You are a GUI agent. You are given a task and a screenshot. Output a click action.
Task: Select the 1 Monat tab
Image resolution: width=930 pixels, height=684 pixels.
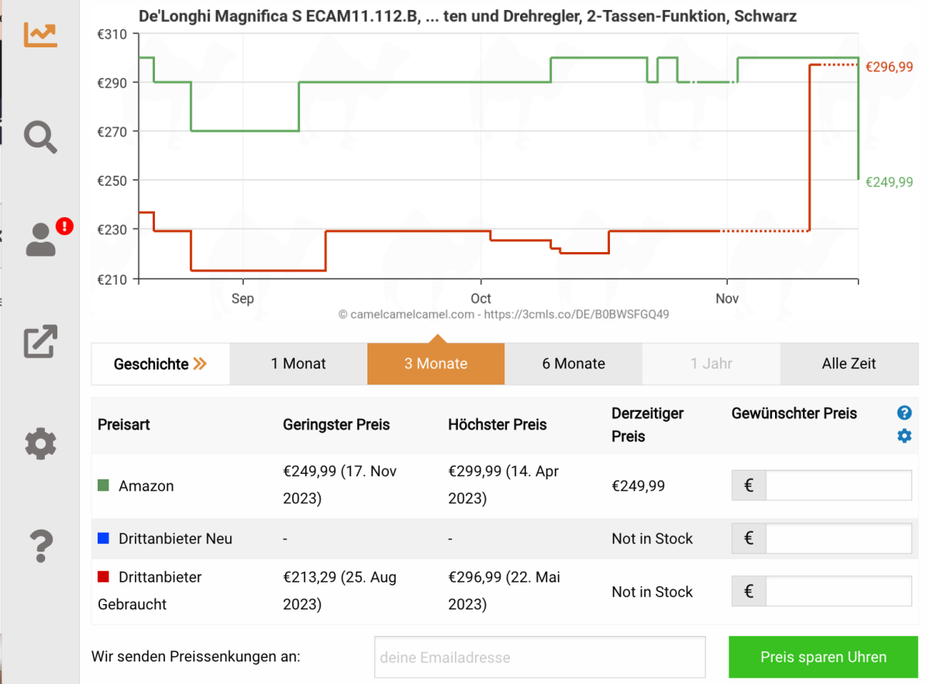(298, 364)
